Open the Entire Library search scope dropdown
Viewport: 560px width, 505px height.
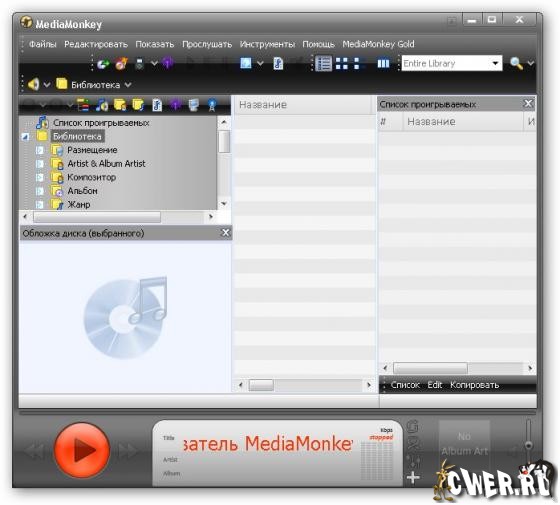pos(495,63)
